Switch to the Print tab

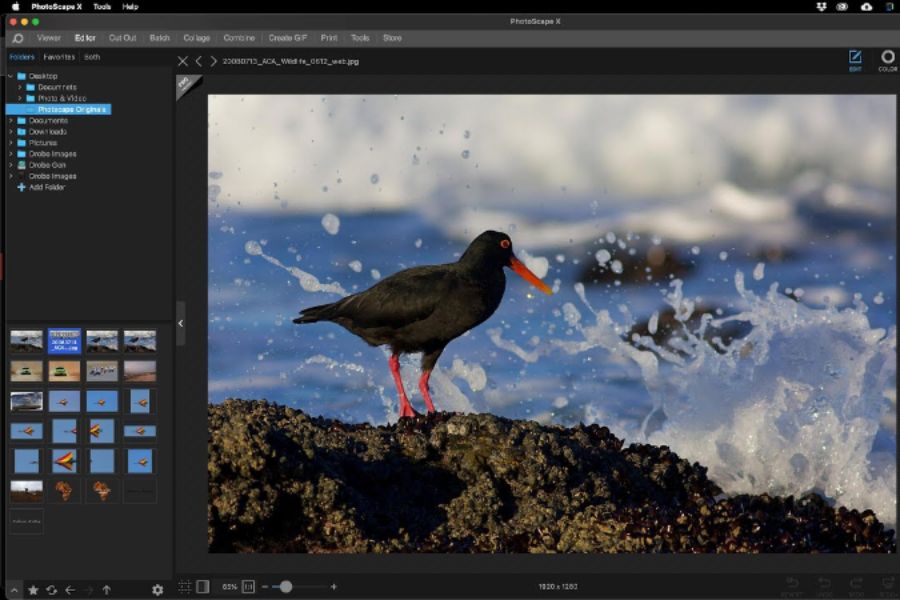tap(329, 38)
